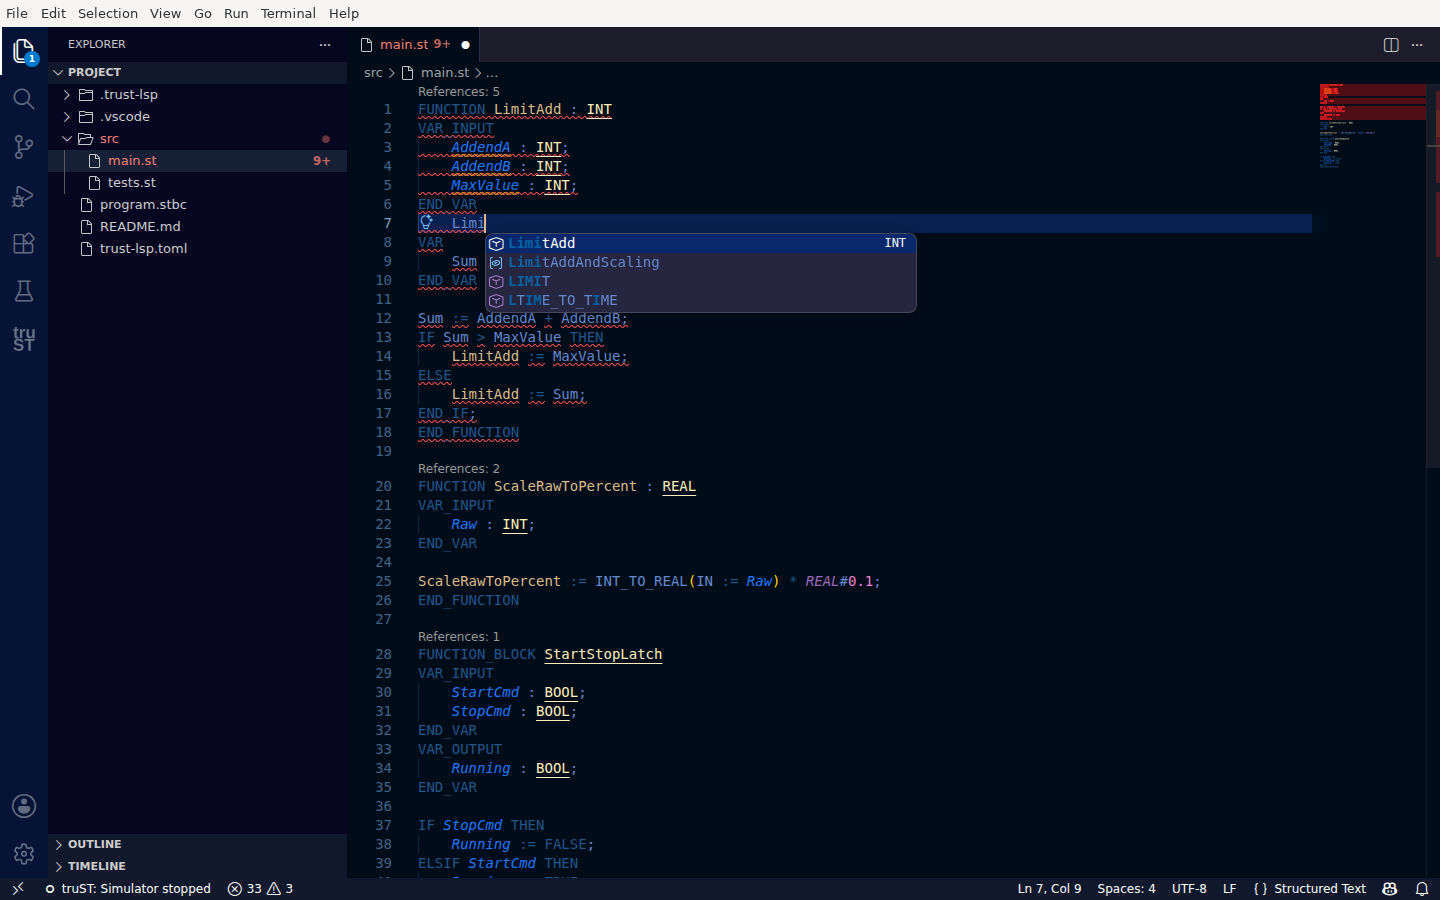Click Spaces: 4 indentation status item
1440x900 pixels.
(x=1126, y=888)
